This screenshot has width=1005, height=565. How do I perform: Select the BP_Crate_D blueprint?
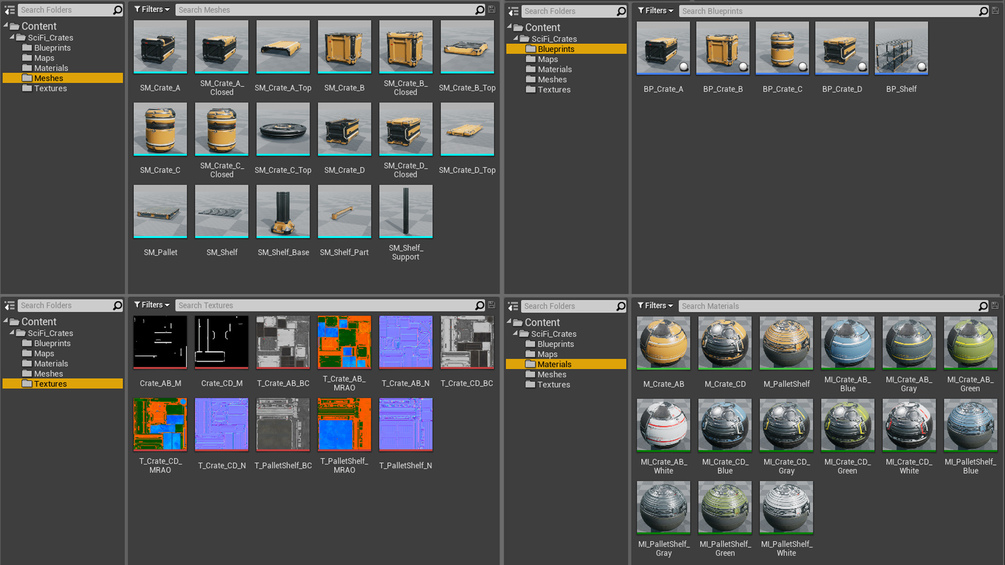(x=842, y=49)
